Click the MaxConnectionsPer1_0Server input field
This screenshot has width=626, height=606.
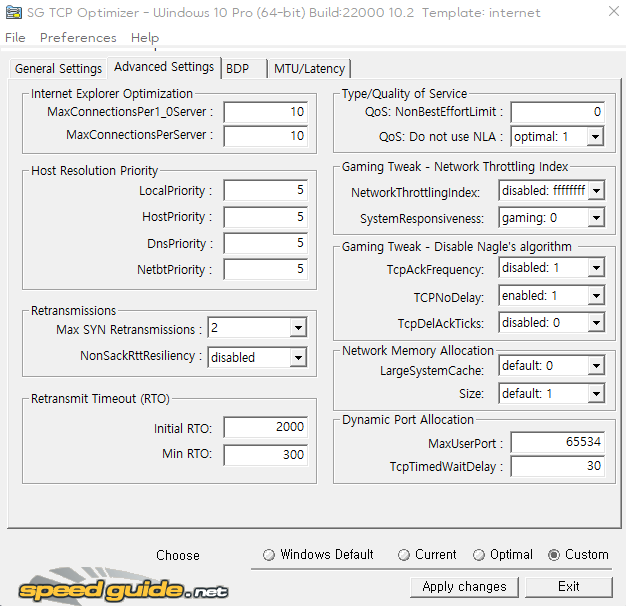265,112
